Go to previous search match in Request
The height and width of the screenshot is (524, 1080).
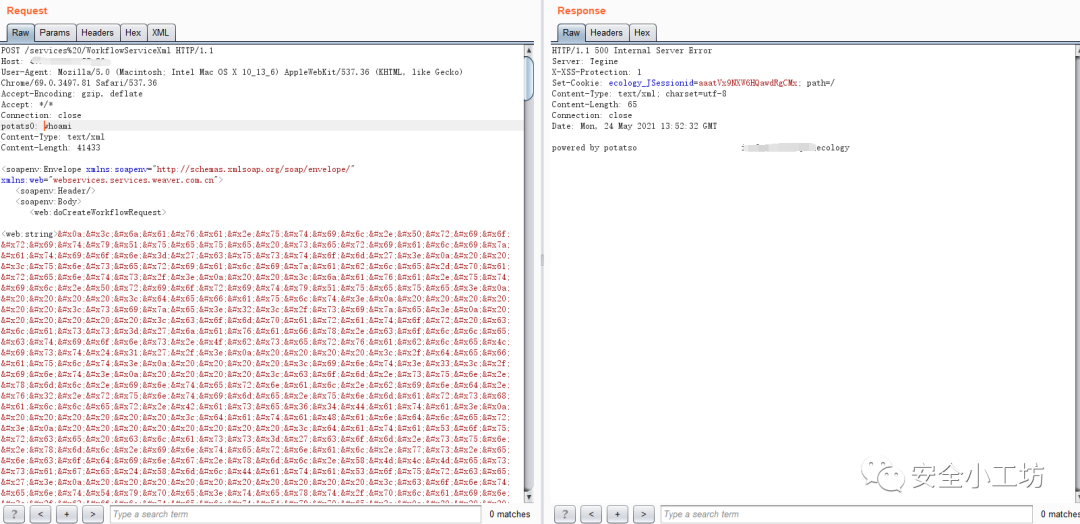41,514
